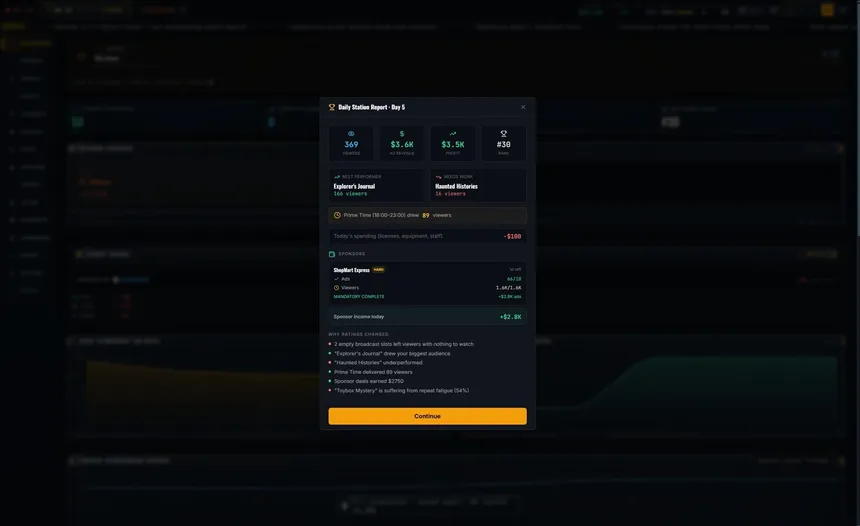Select the $3.6K ad revenue value
860x526 pixels.
click(x=402, y=144)
